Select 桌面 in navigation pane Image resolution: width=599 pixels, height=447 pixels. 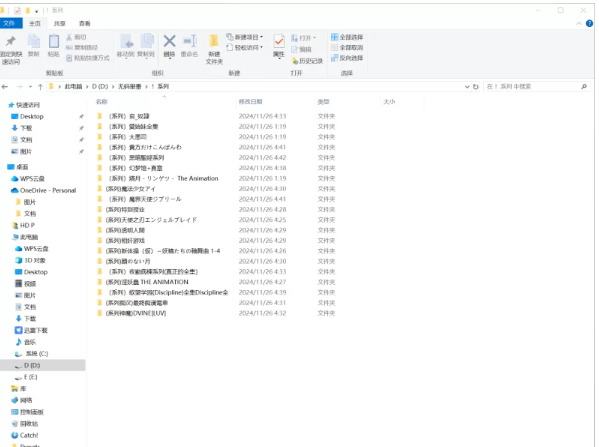click(x=18, y=167)
